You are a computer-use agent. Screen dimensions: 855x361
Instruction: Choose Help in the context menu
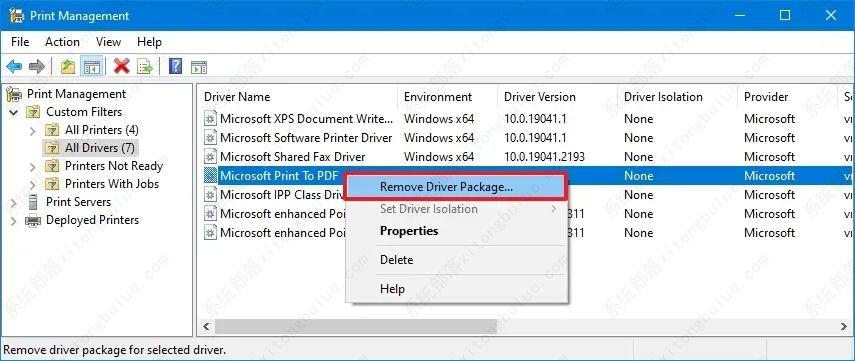point(456,289)
